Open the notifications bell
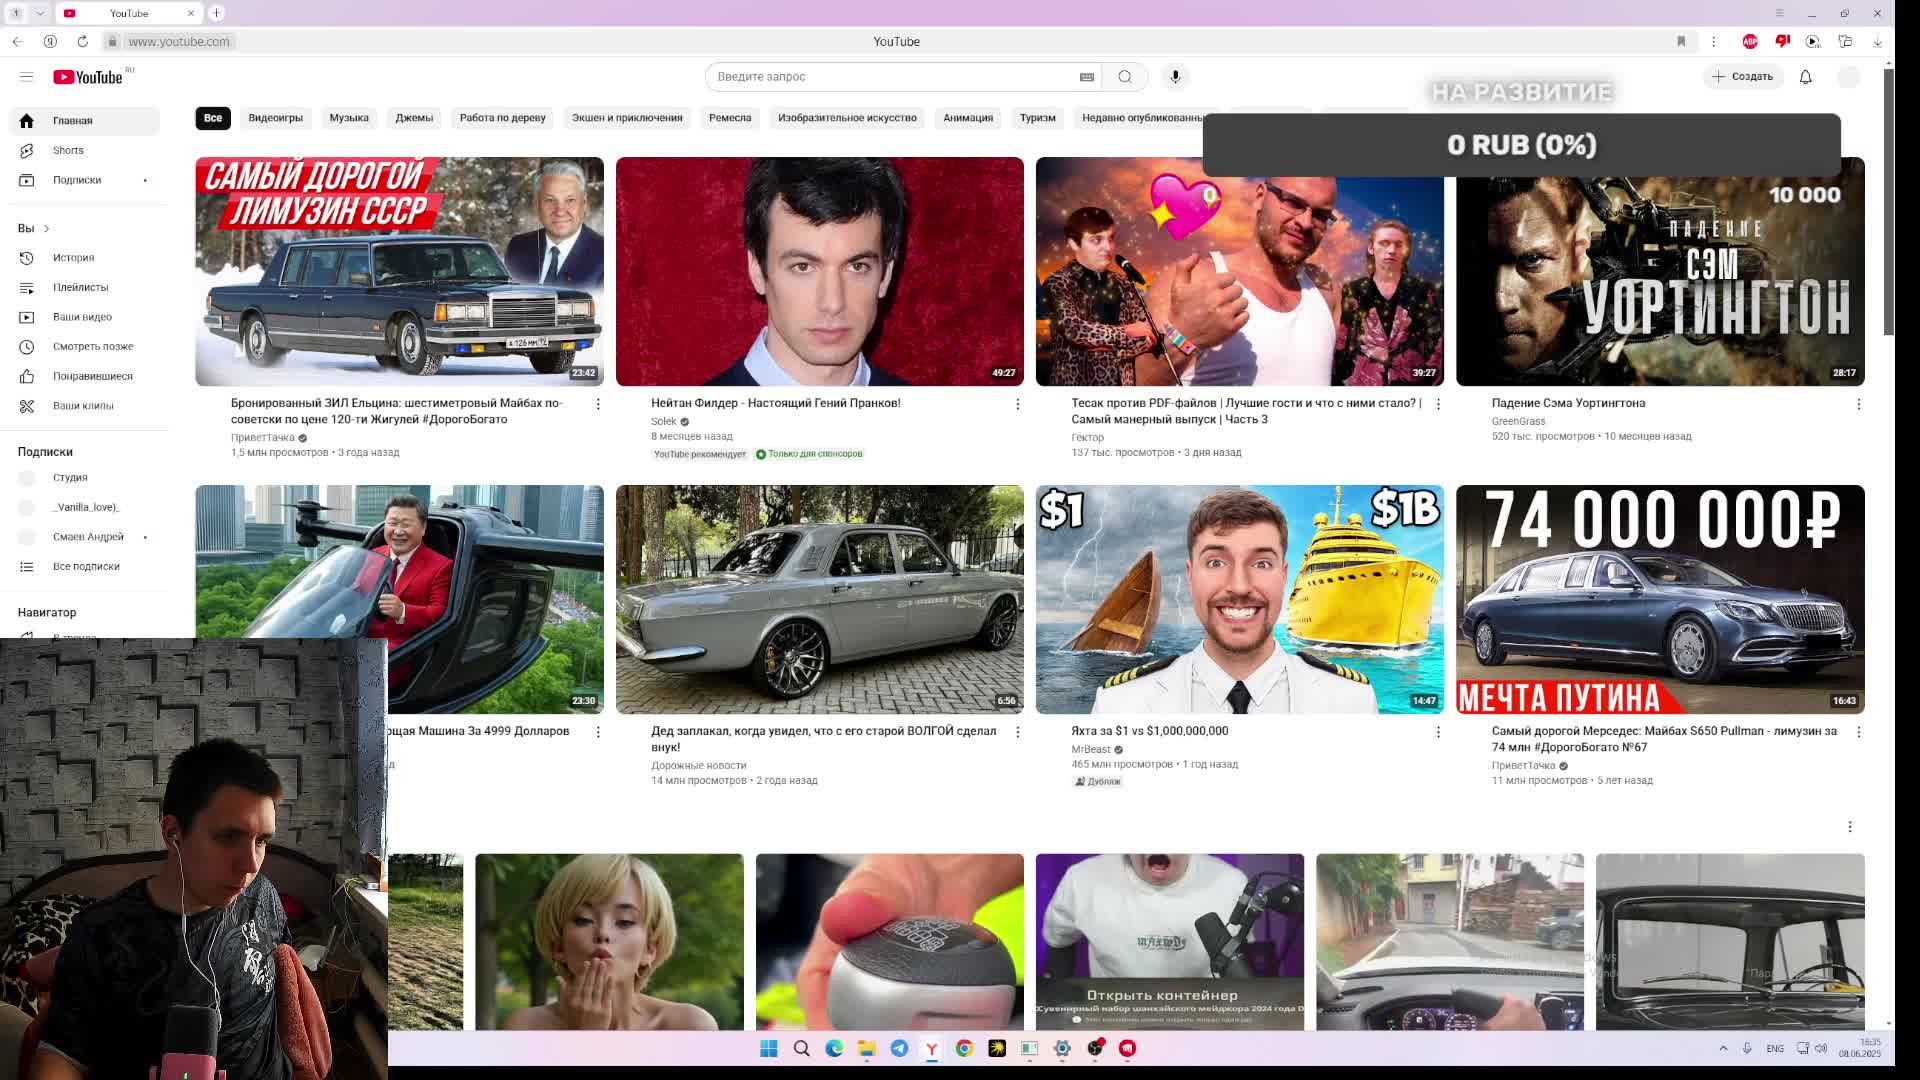Viewport: 1920px width, 1080px height. (x=1806, y=77)
